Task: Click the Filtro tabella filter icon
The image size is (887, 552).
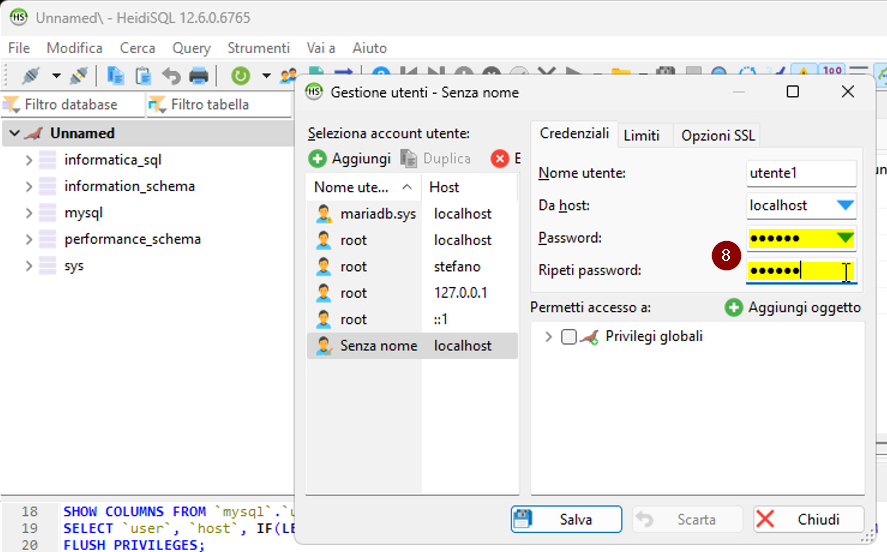Action: click(157, 104)
